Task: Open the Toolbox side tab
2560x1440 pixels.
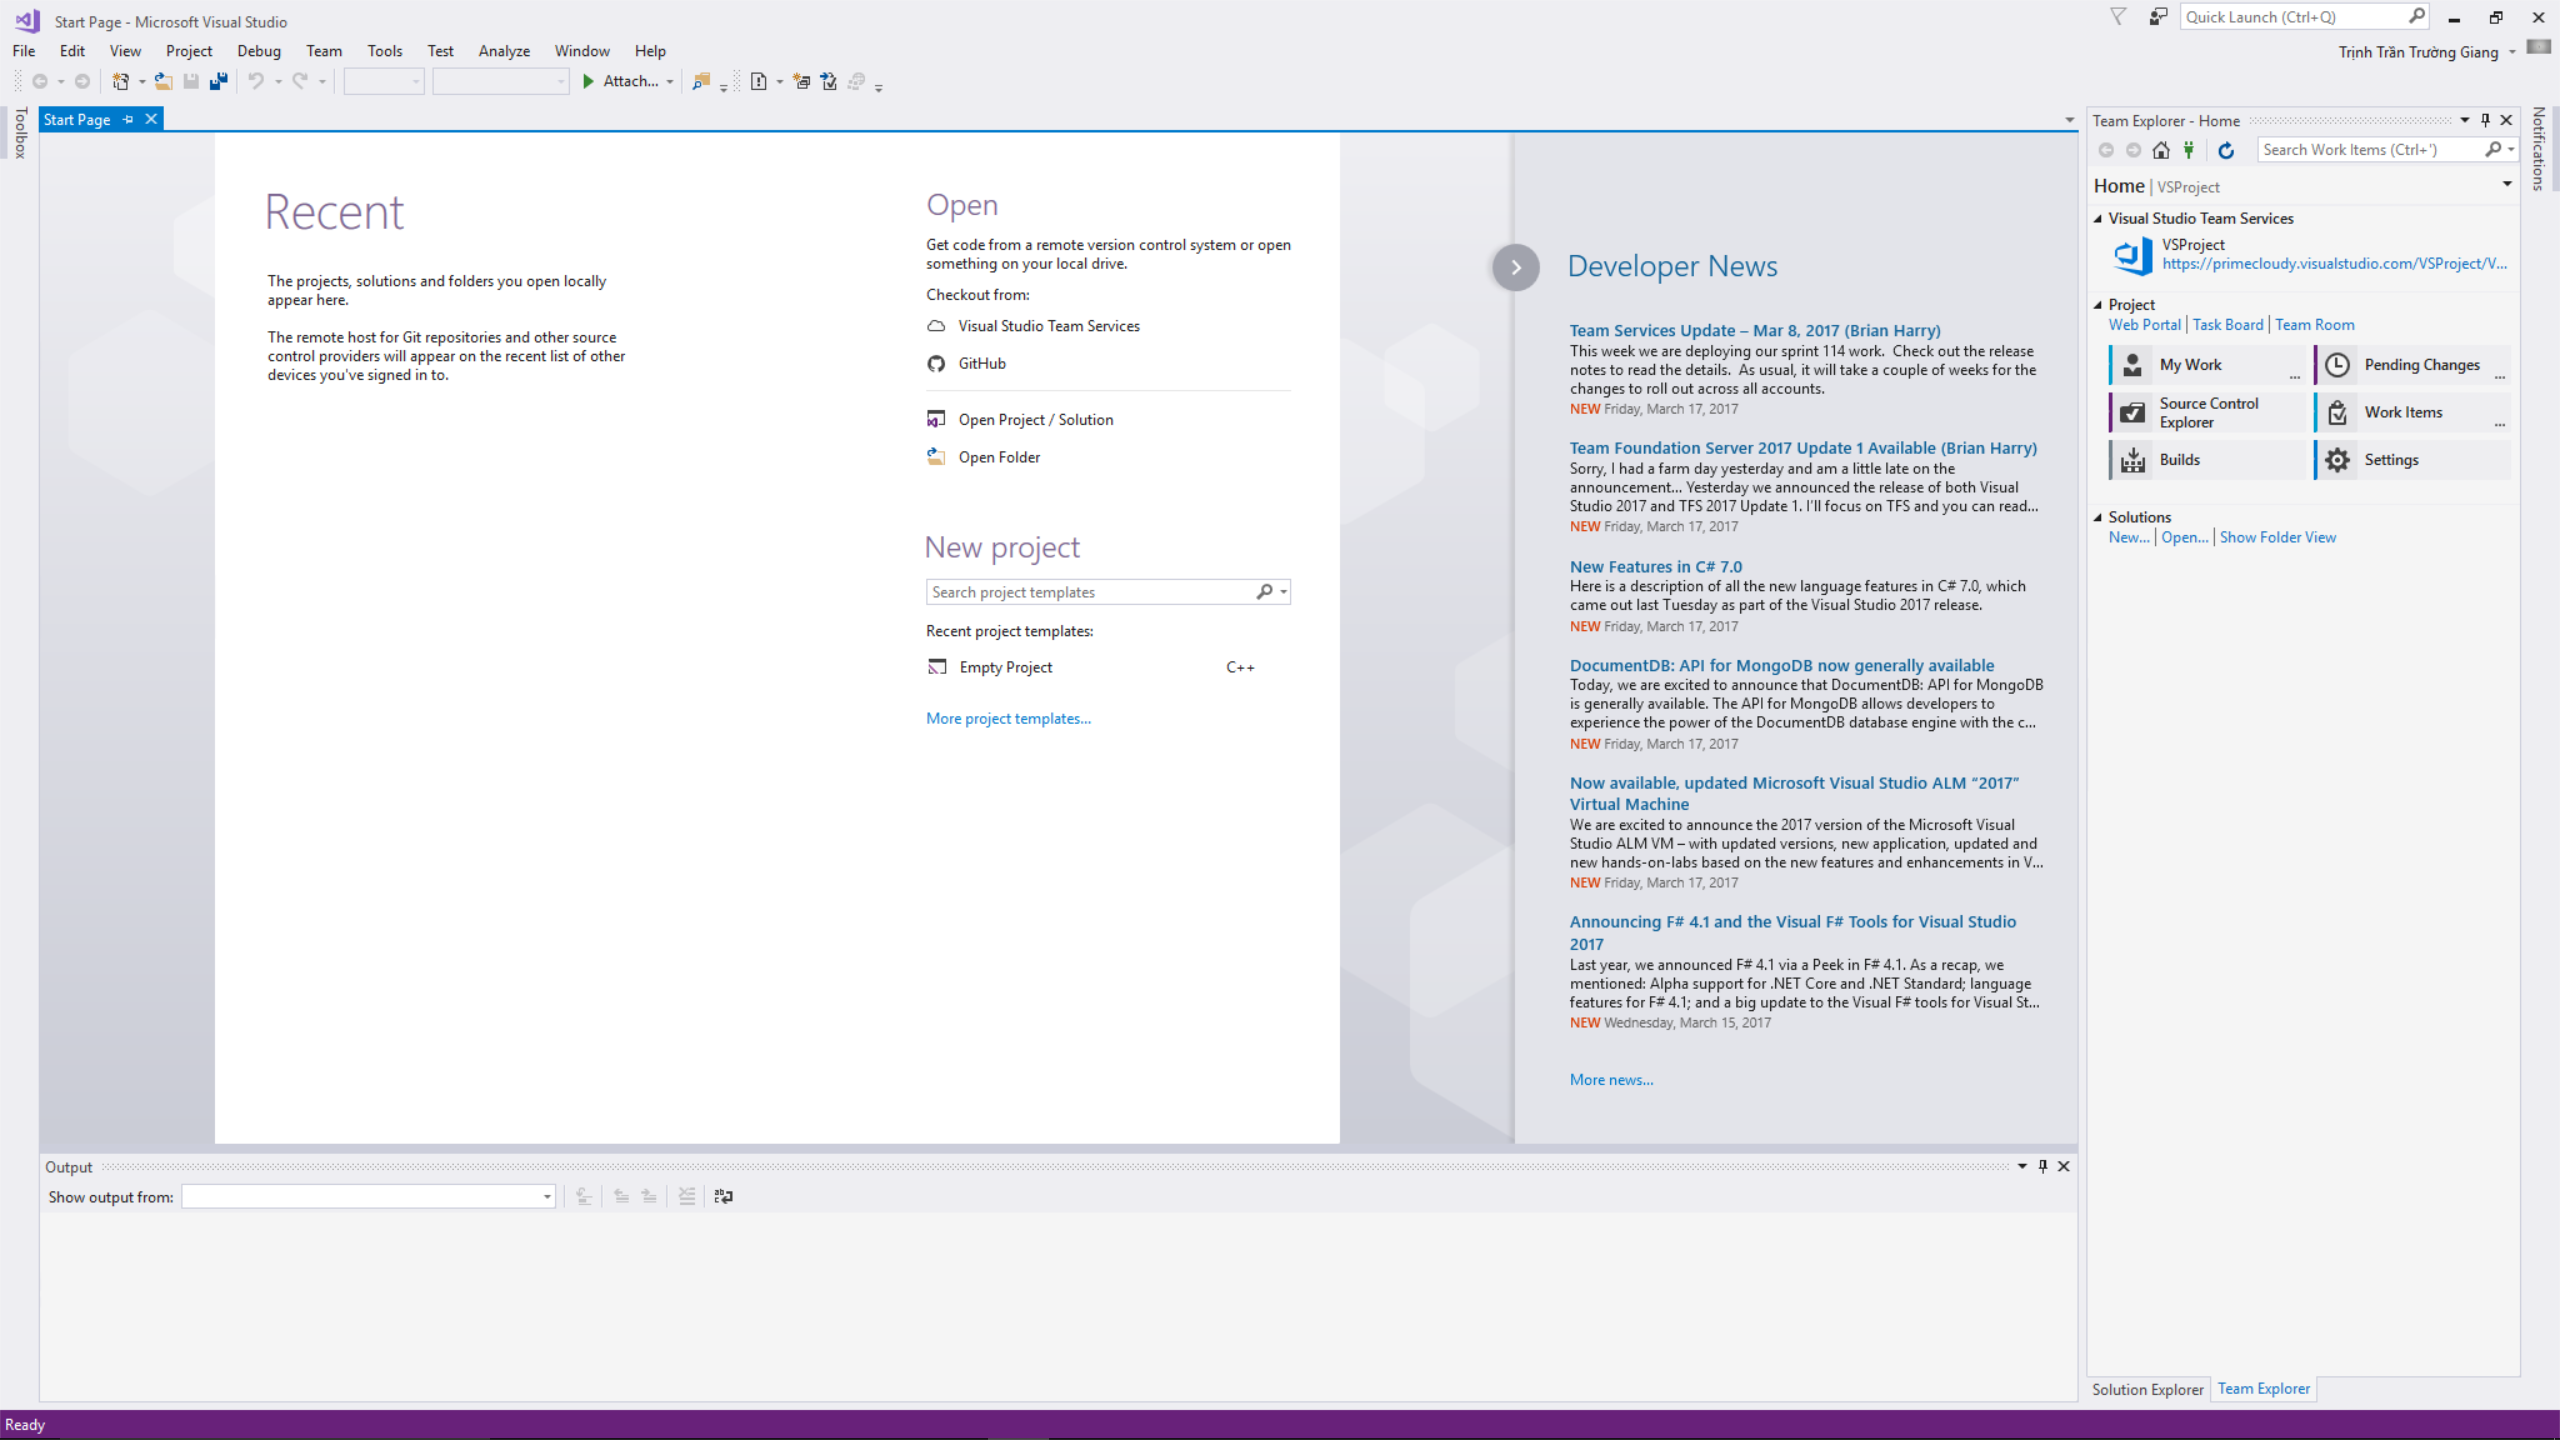Action: tap(20, 133)
